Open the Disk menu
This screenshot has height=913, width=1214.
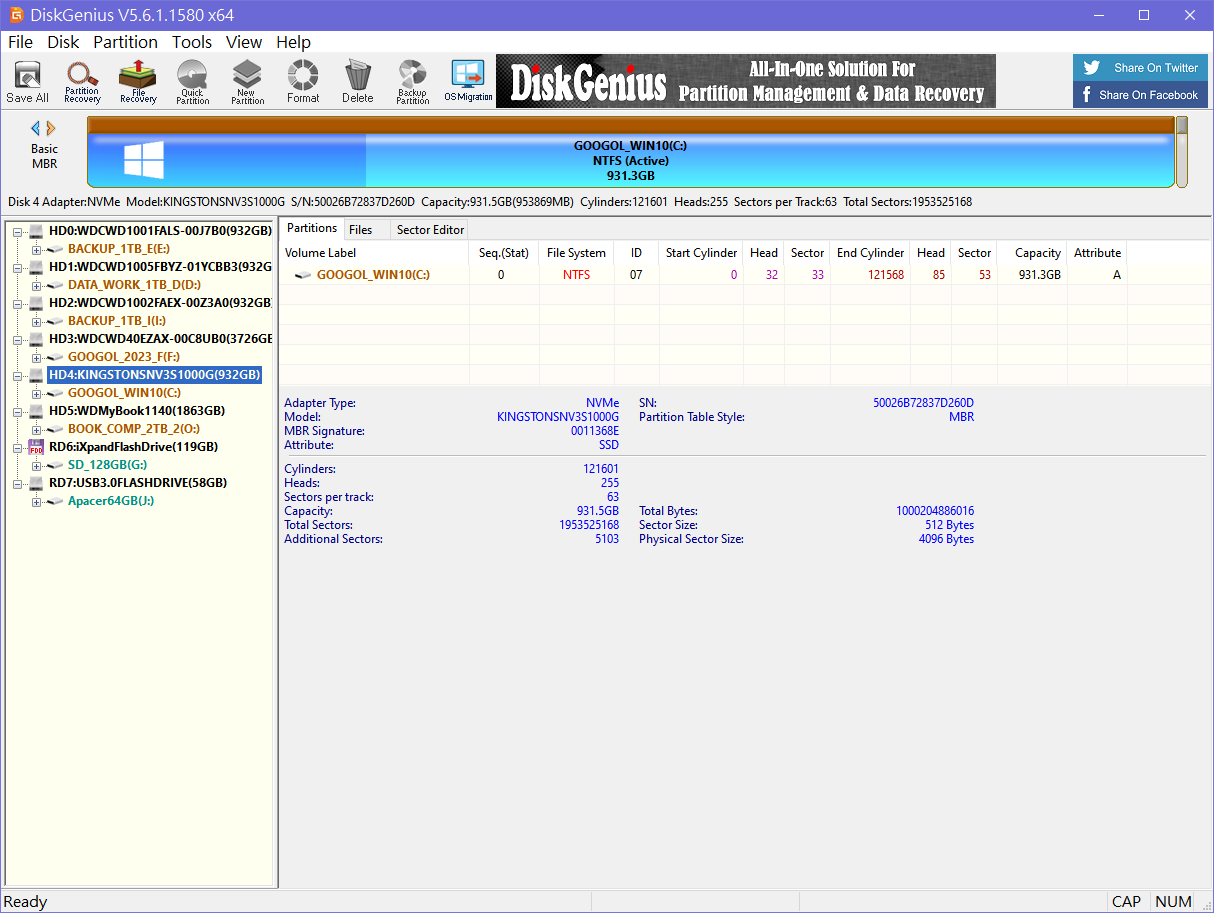pyautogui.click(x=63, y=42)
